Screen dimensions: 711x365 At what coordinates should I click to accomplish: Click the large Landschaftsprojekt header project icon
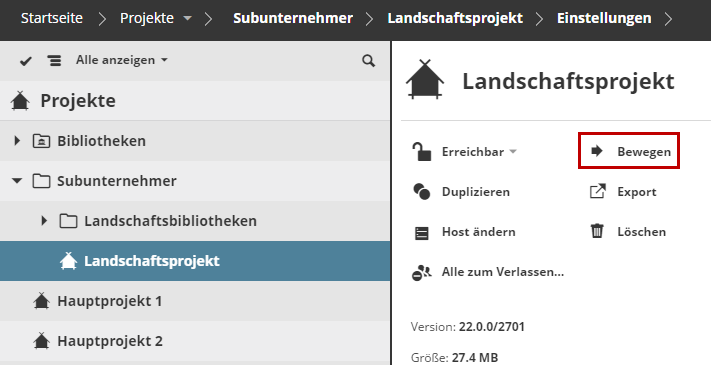[425, 80]
